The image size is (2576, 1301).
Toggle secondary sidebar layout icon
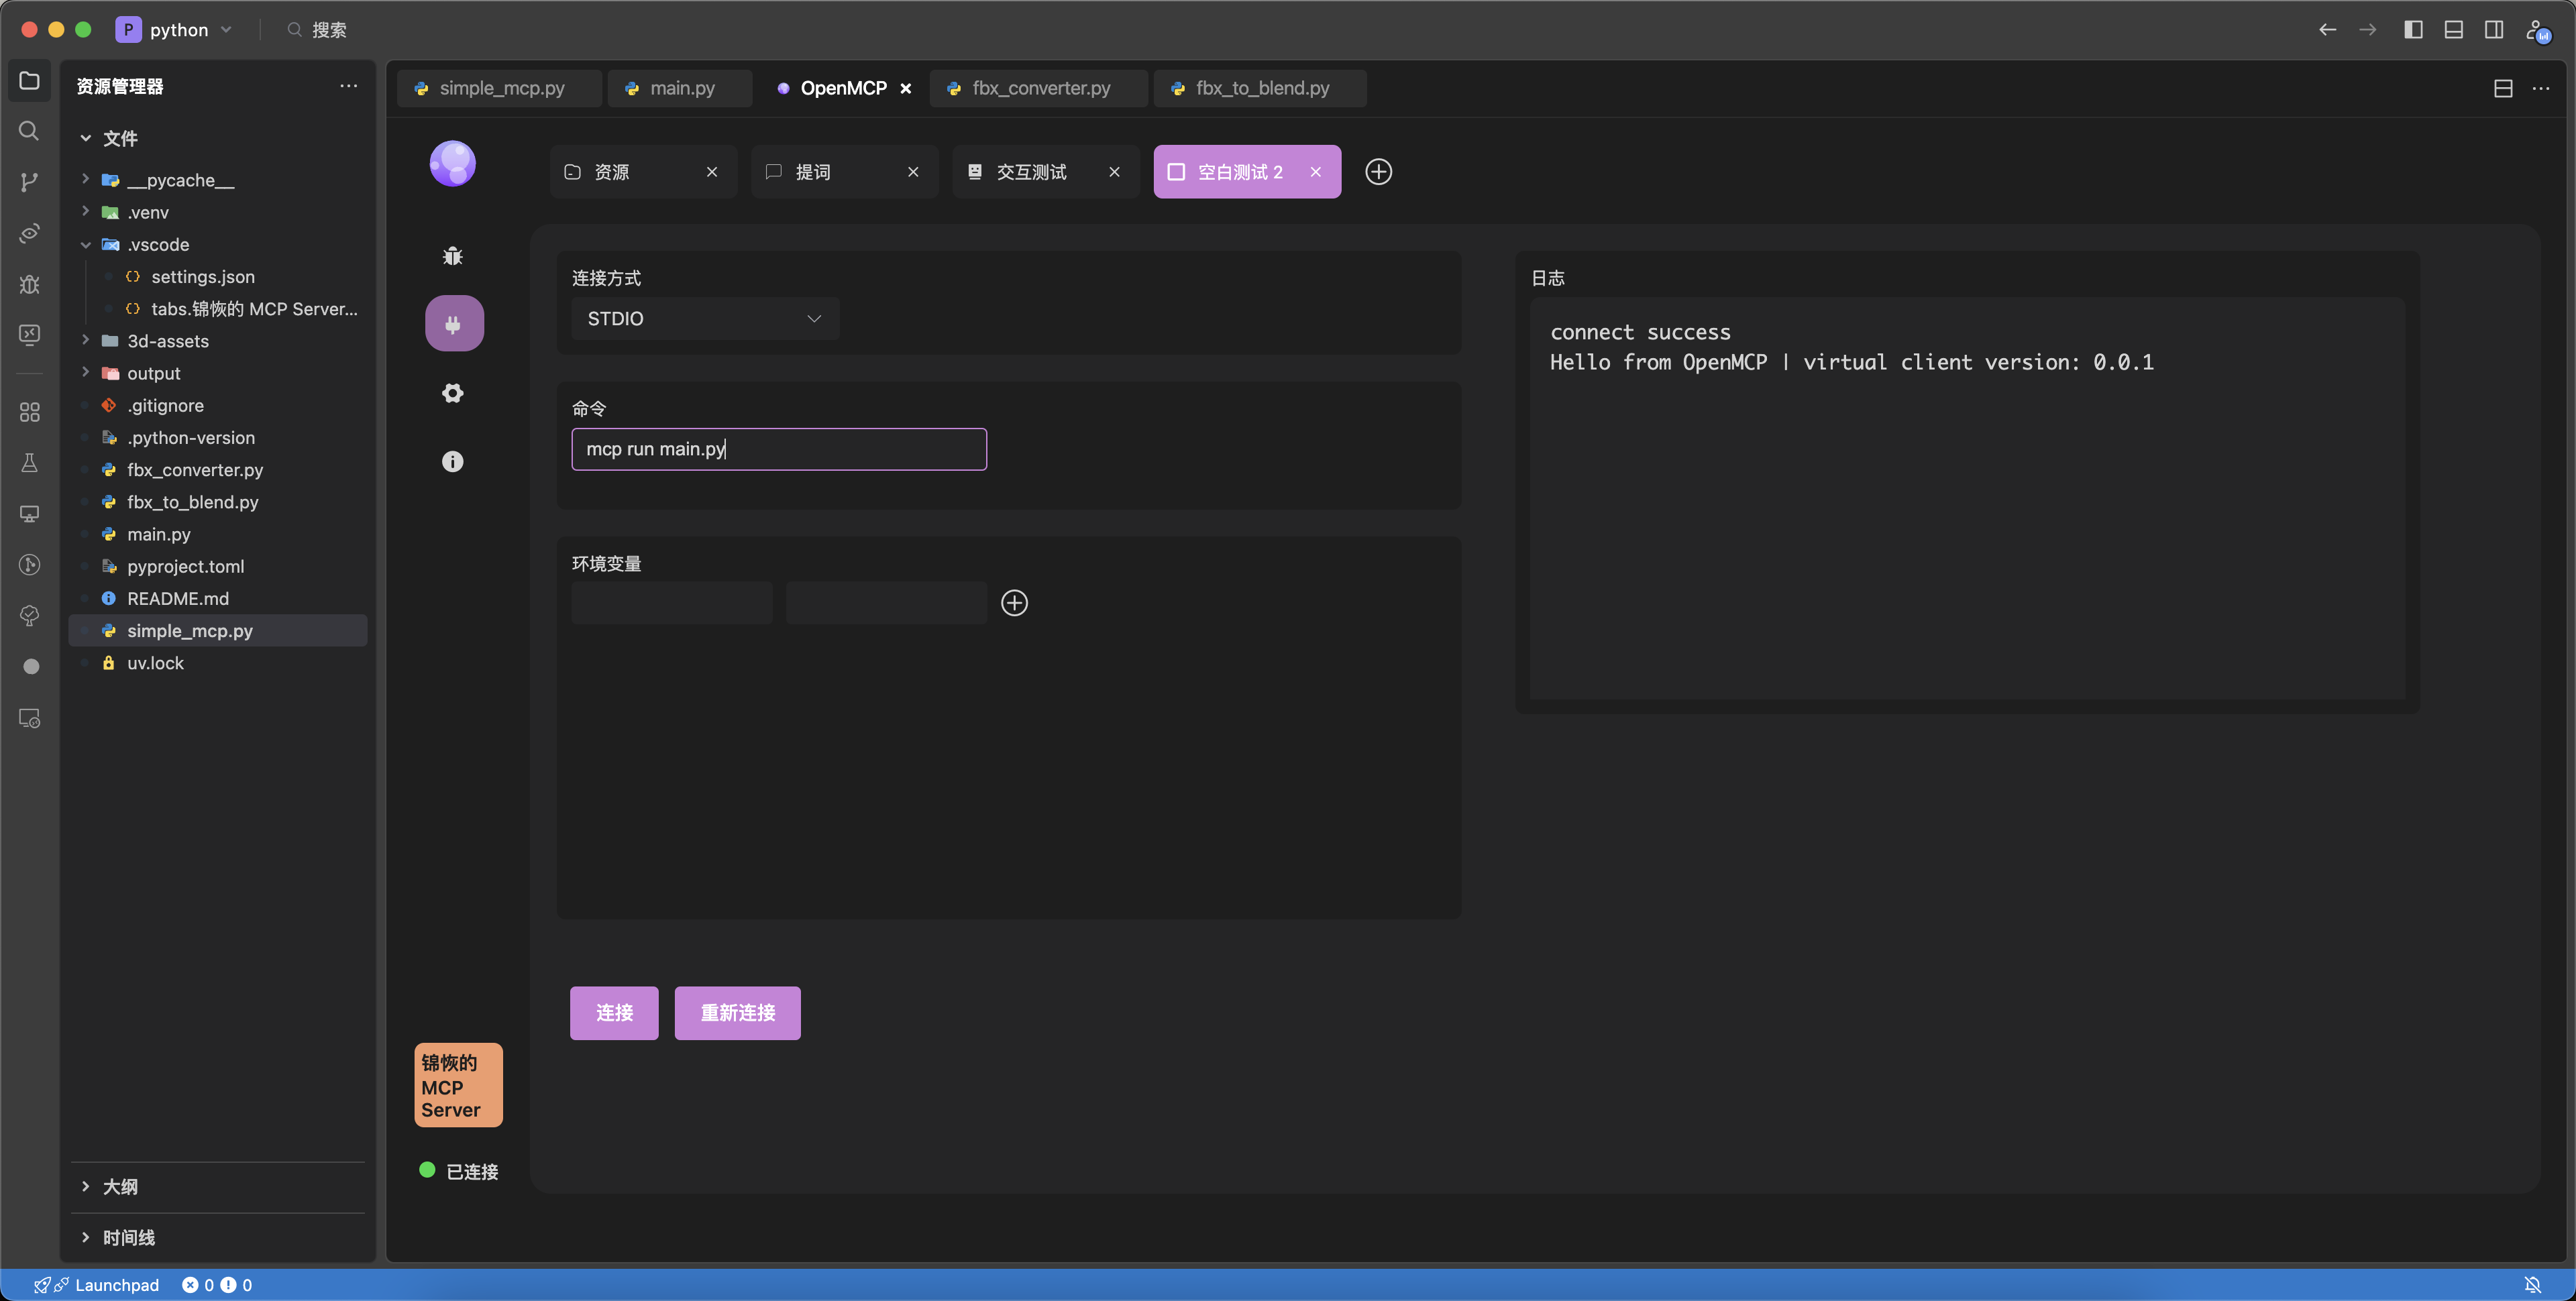(2494, 30)
